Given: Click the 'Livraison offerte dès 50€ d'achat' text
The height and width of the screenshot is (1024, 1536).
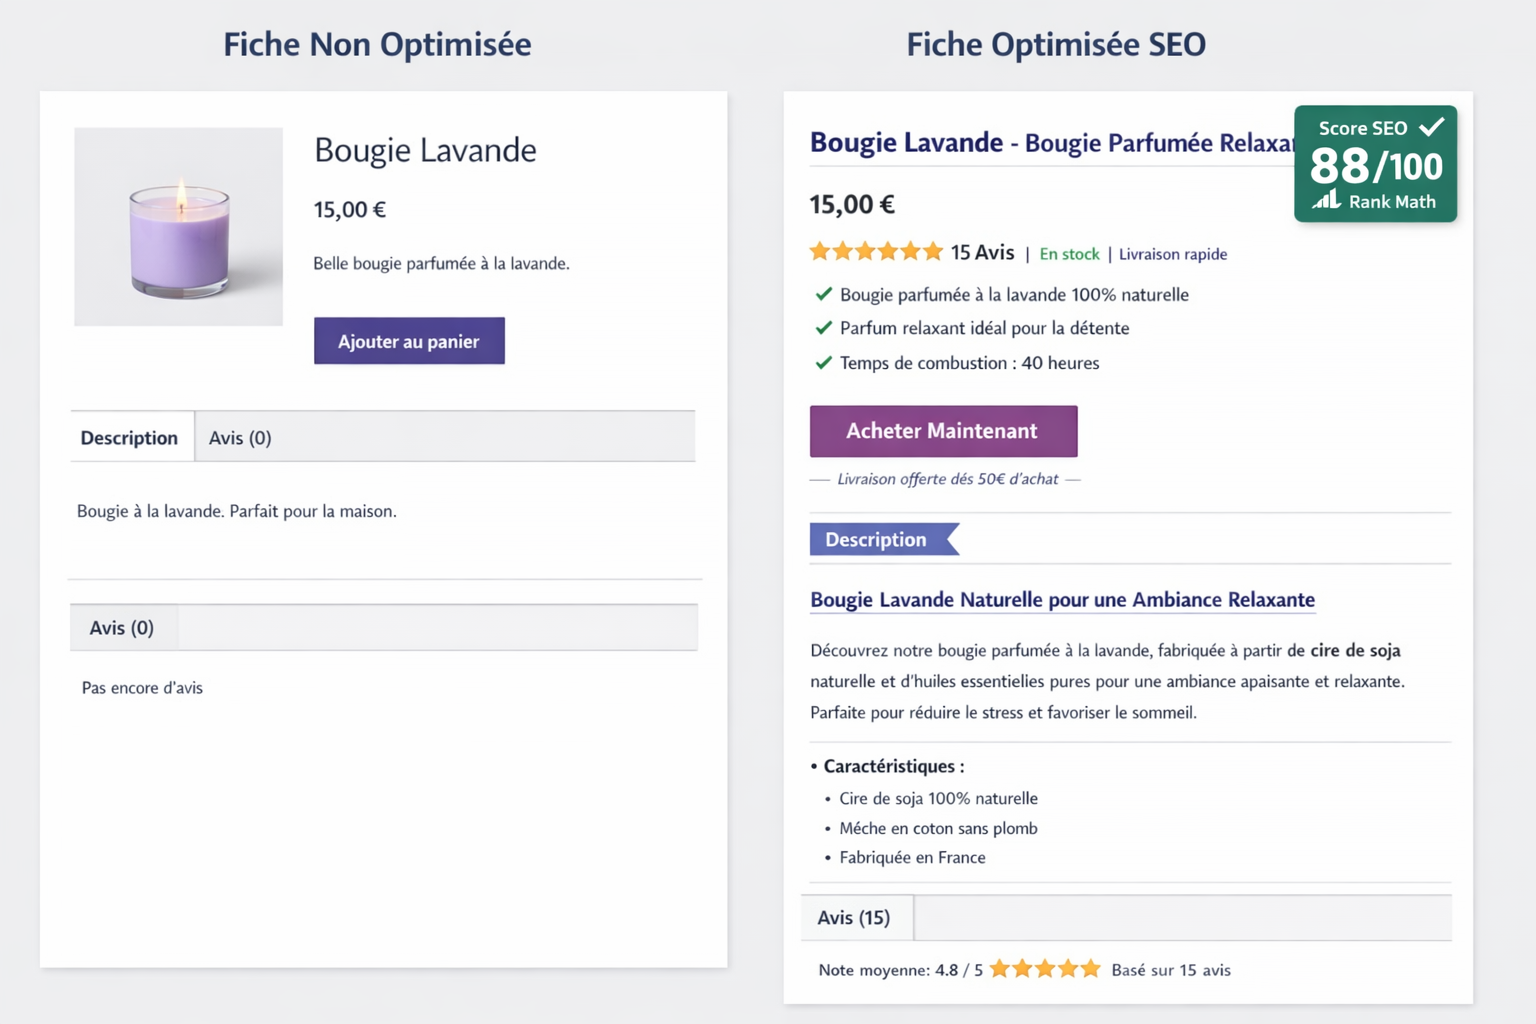Looking at the screenshot, I should click(947, 479).
